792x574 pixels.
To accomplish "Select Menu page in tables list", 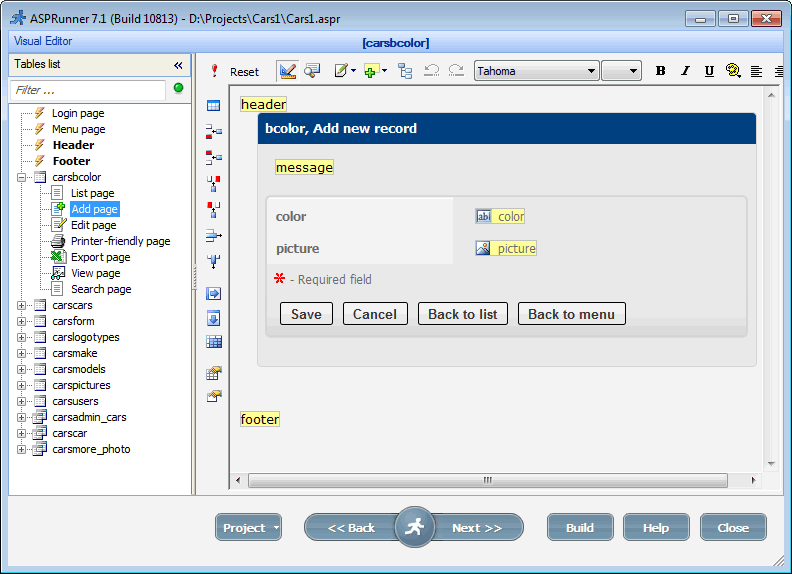I will point(78,129).
